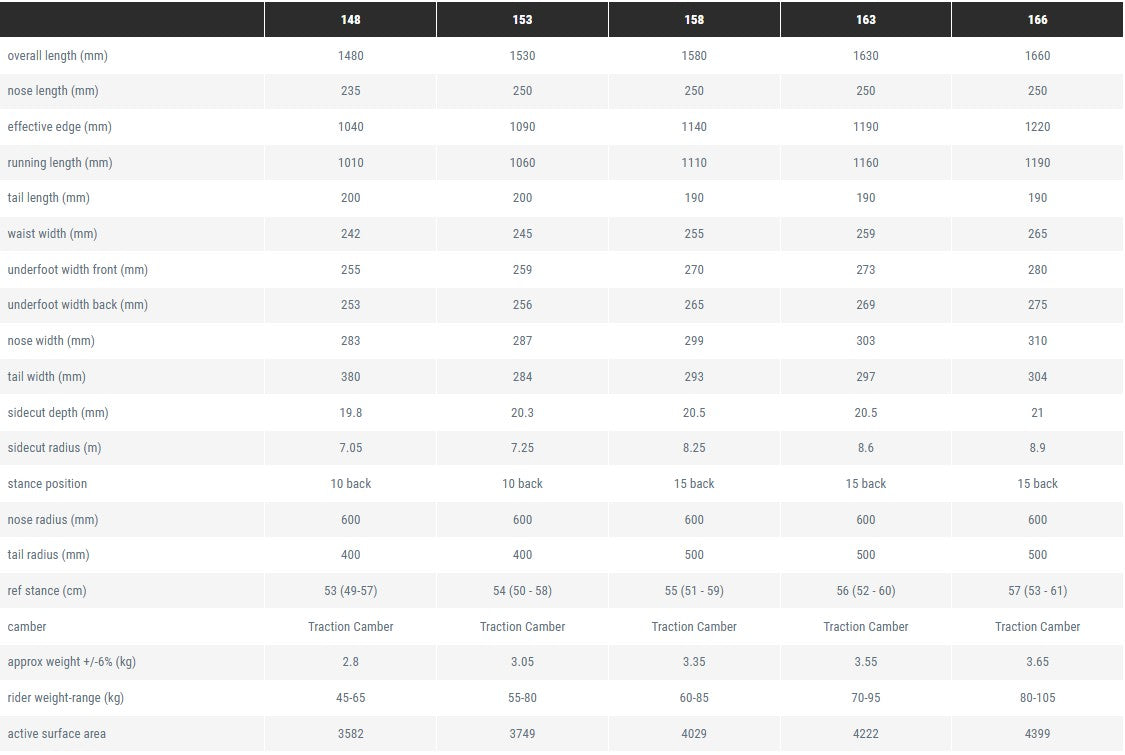This screenshot has height=755, width=1125.
Task: Click the 57 (53 - 61) stance cell
Action: coord(1037,591)
